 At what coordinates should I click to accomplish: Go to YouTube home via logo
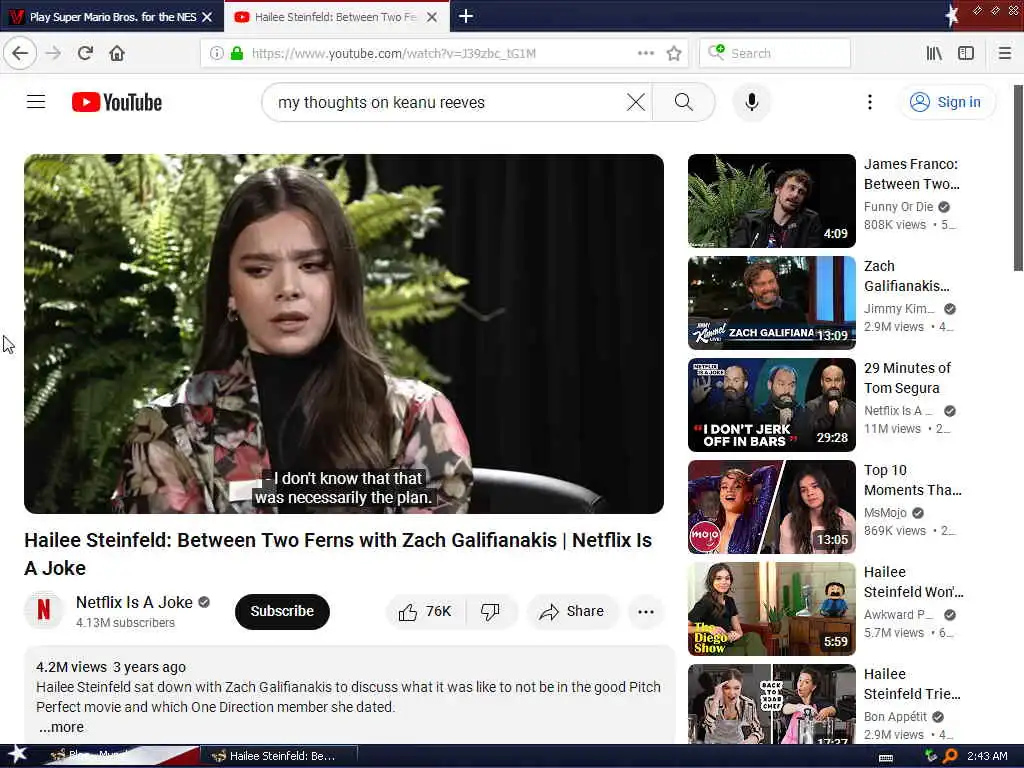[x=117, y=102]
